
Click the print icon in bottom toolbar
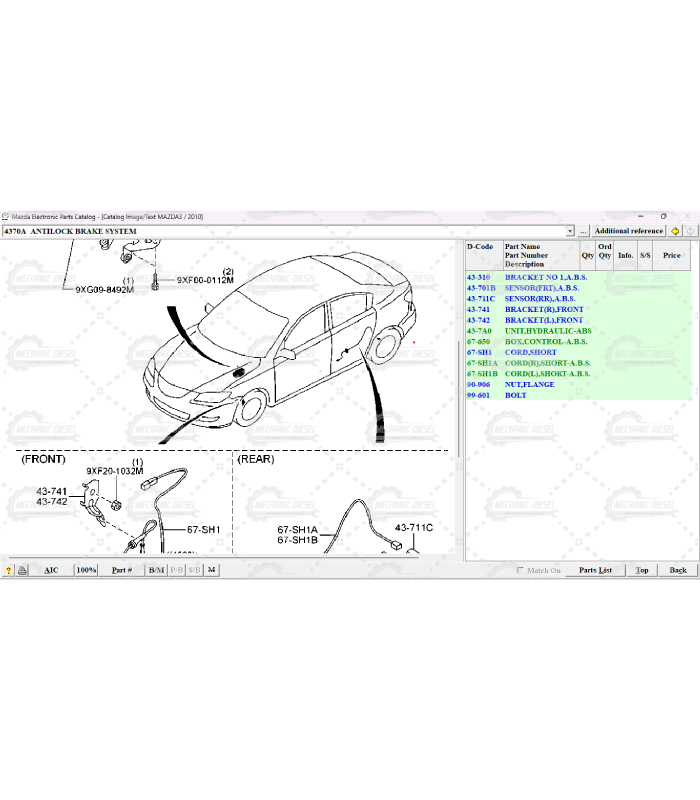click(x=22, y=570)
